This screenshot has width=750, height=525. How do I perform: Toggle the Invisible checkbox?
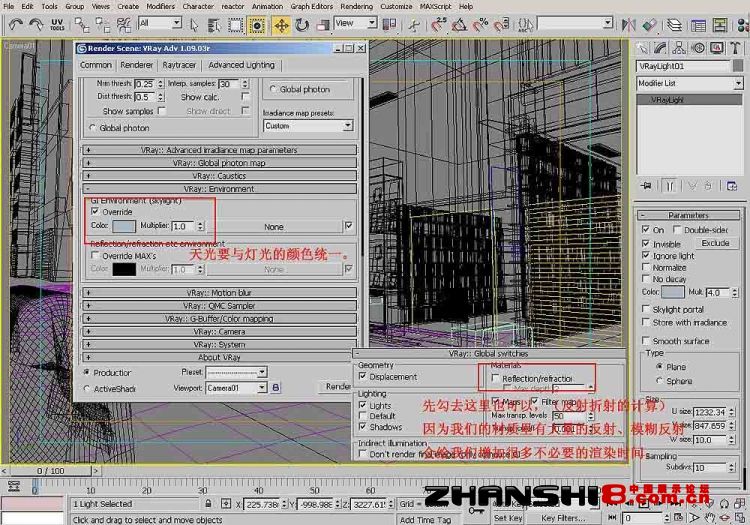pyautogui.click(x=646, y=243)
